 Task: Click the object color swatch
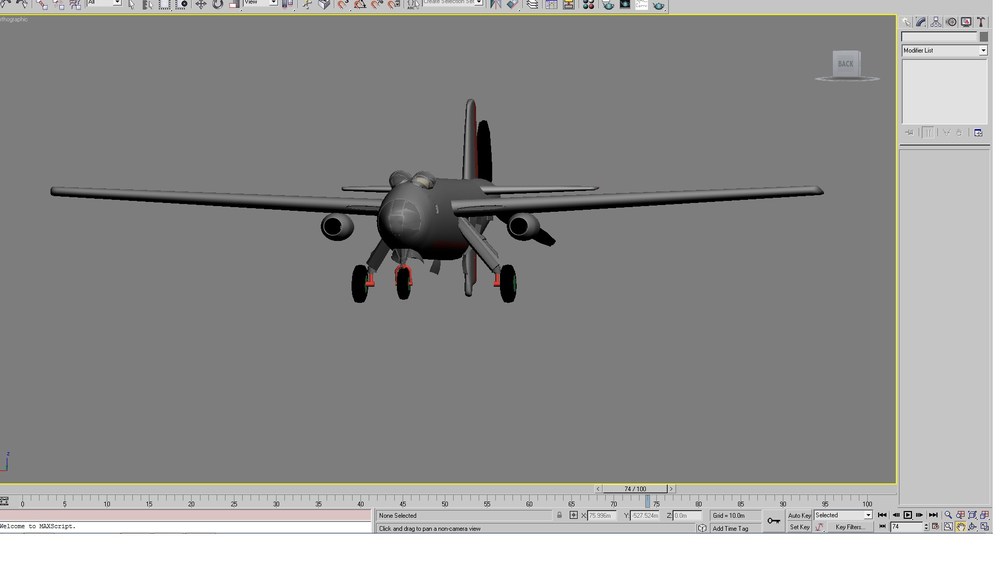[984, 37]
